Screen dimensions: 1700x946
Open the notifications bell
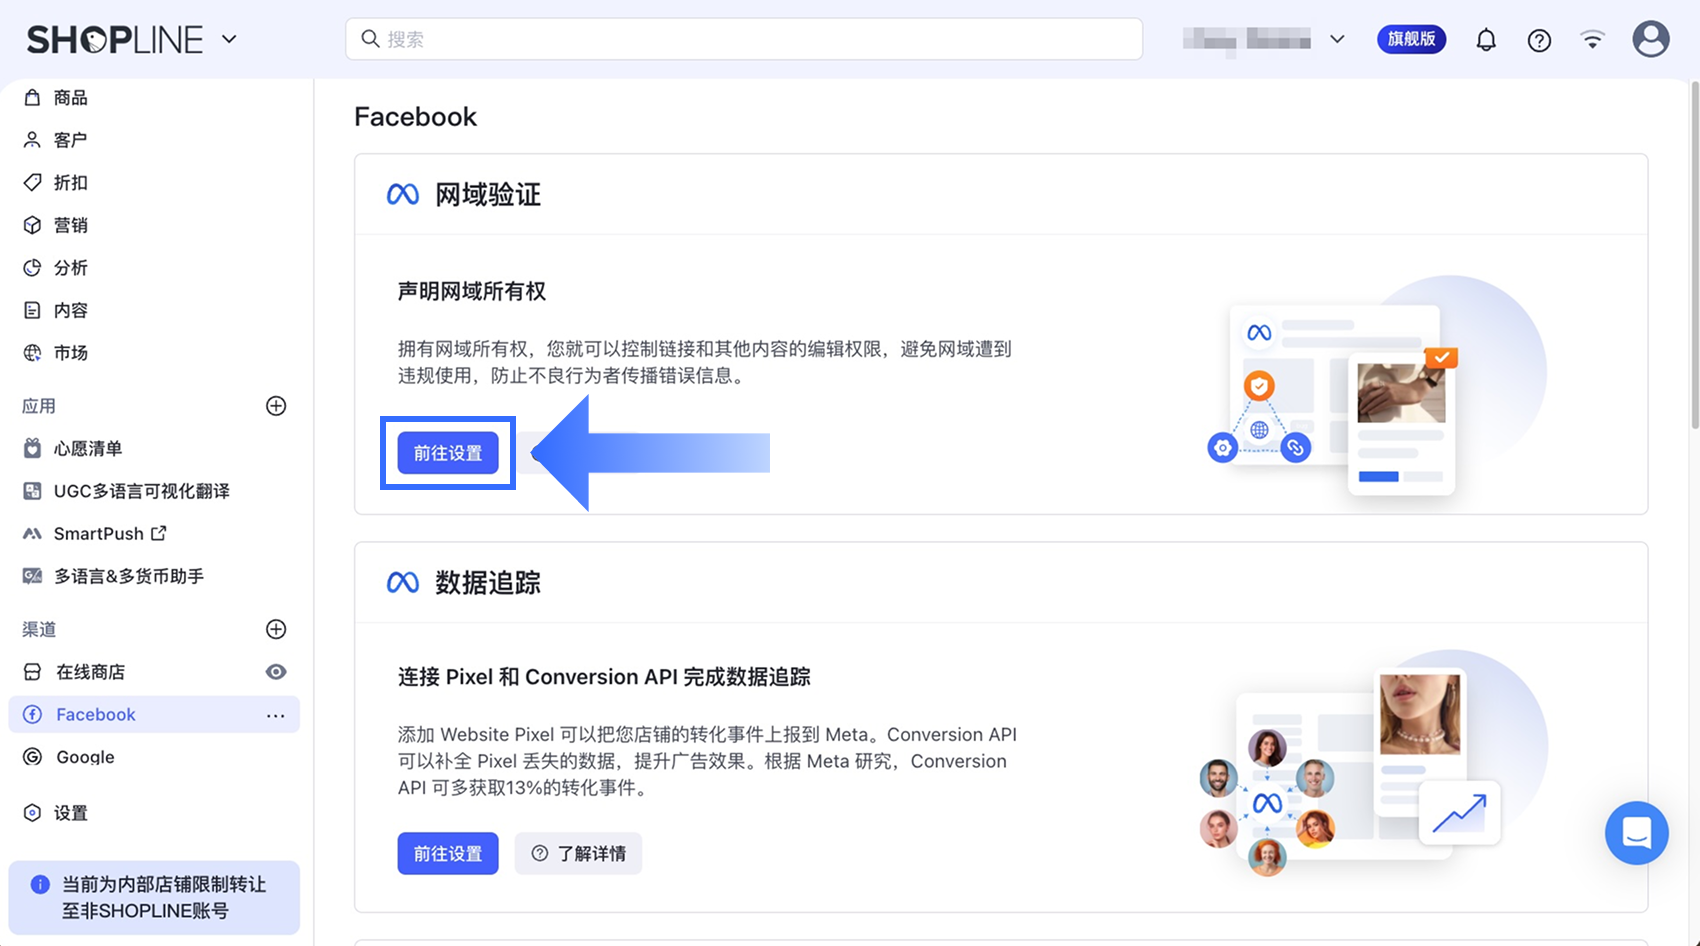pyautogui.click(x=1486, y=40)
